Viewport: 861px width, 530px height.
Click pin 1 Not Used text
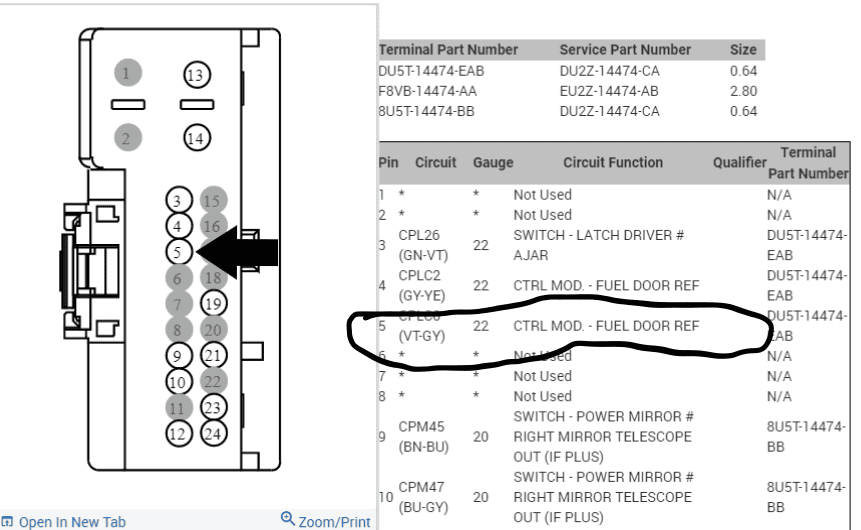(x=543, y=195)
